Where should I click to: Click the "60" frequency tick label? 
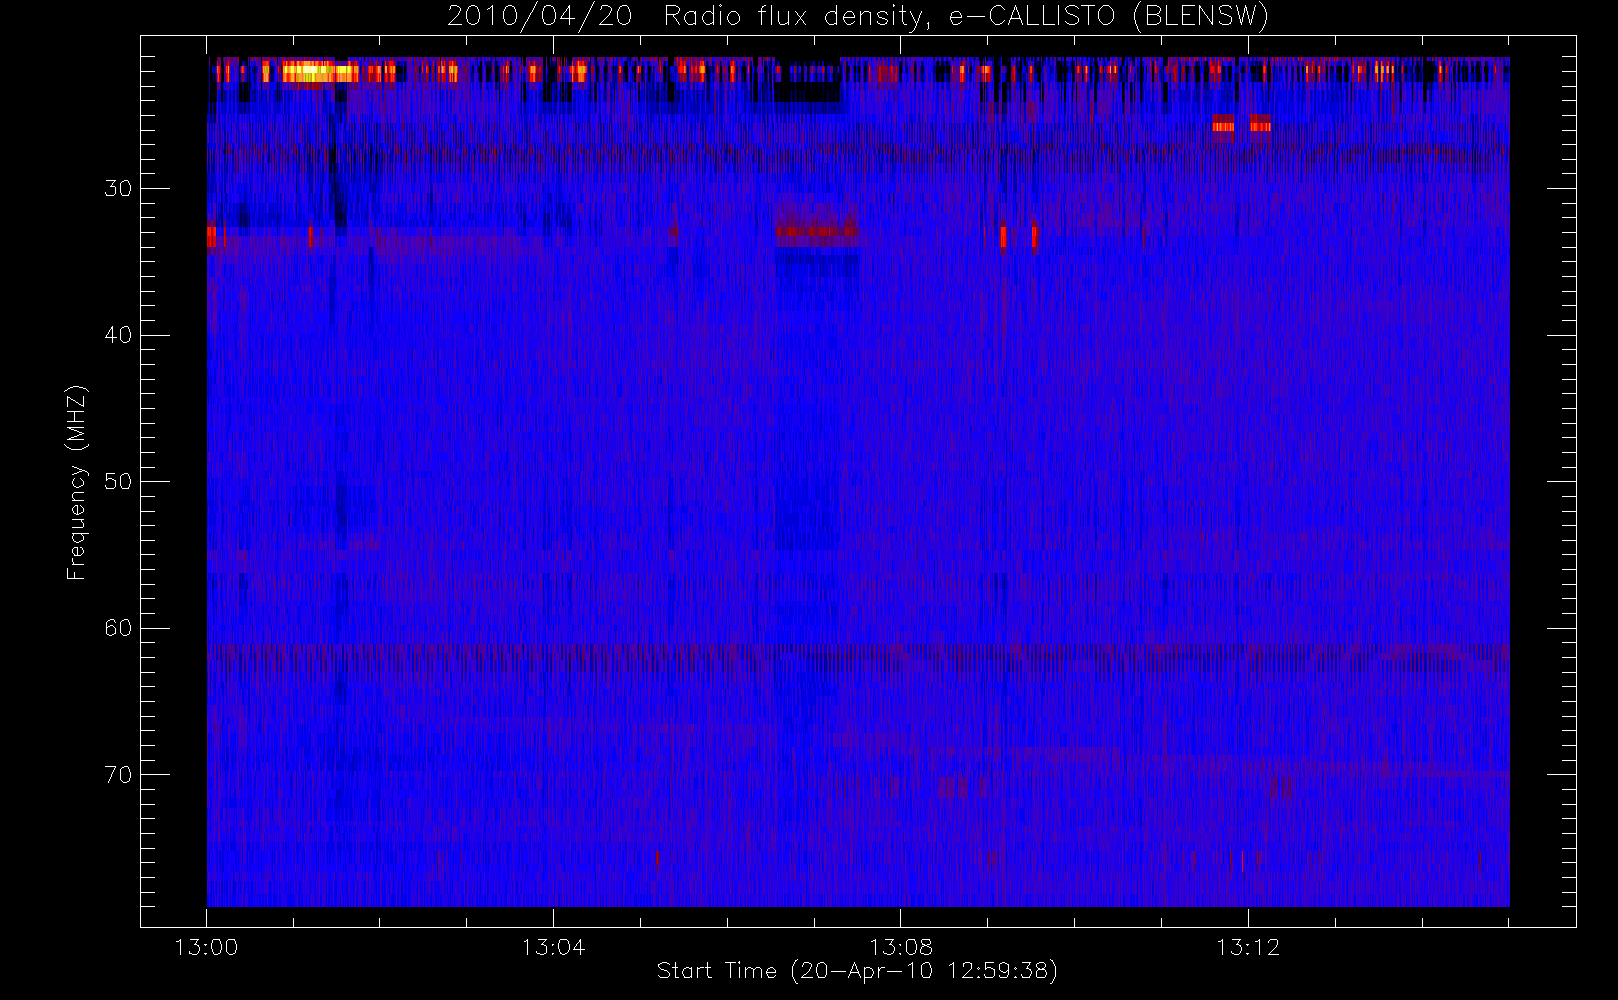[118, 628]
